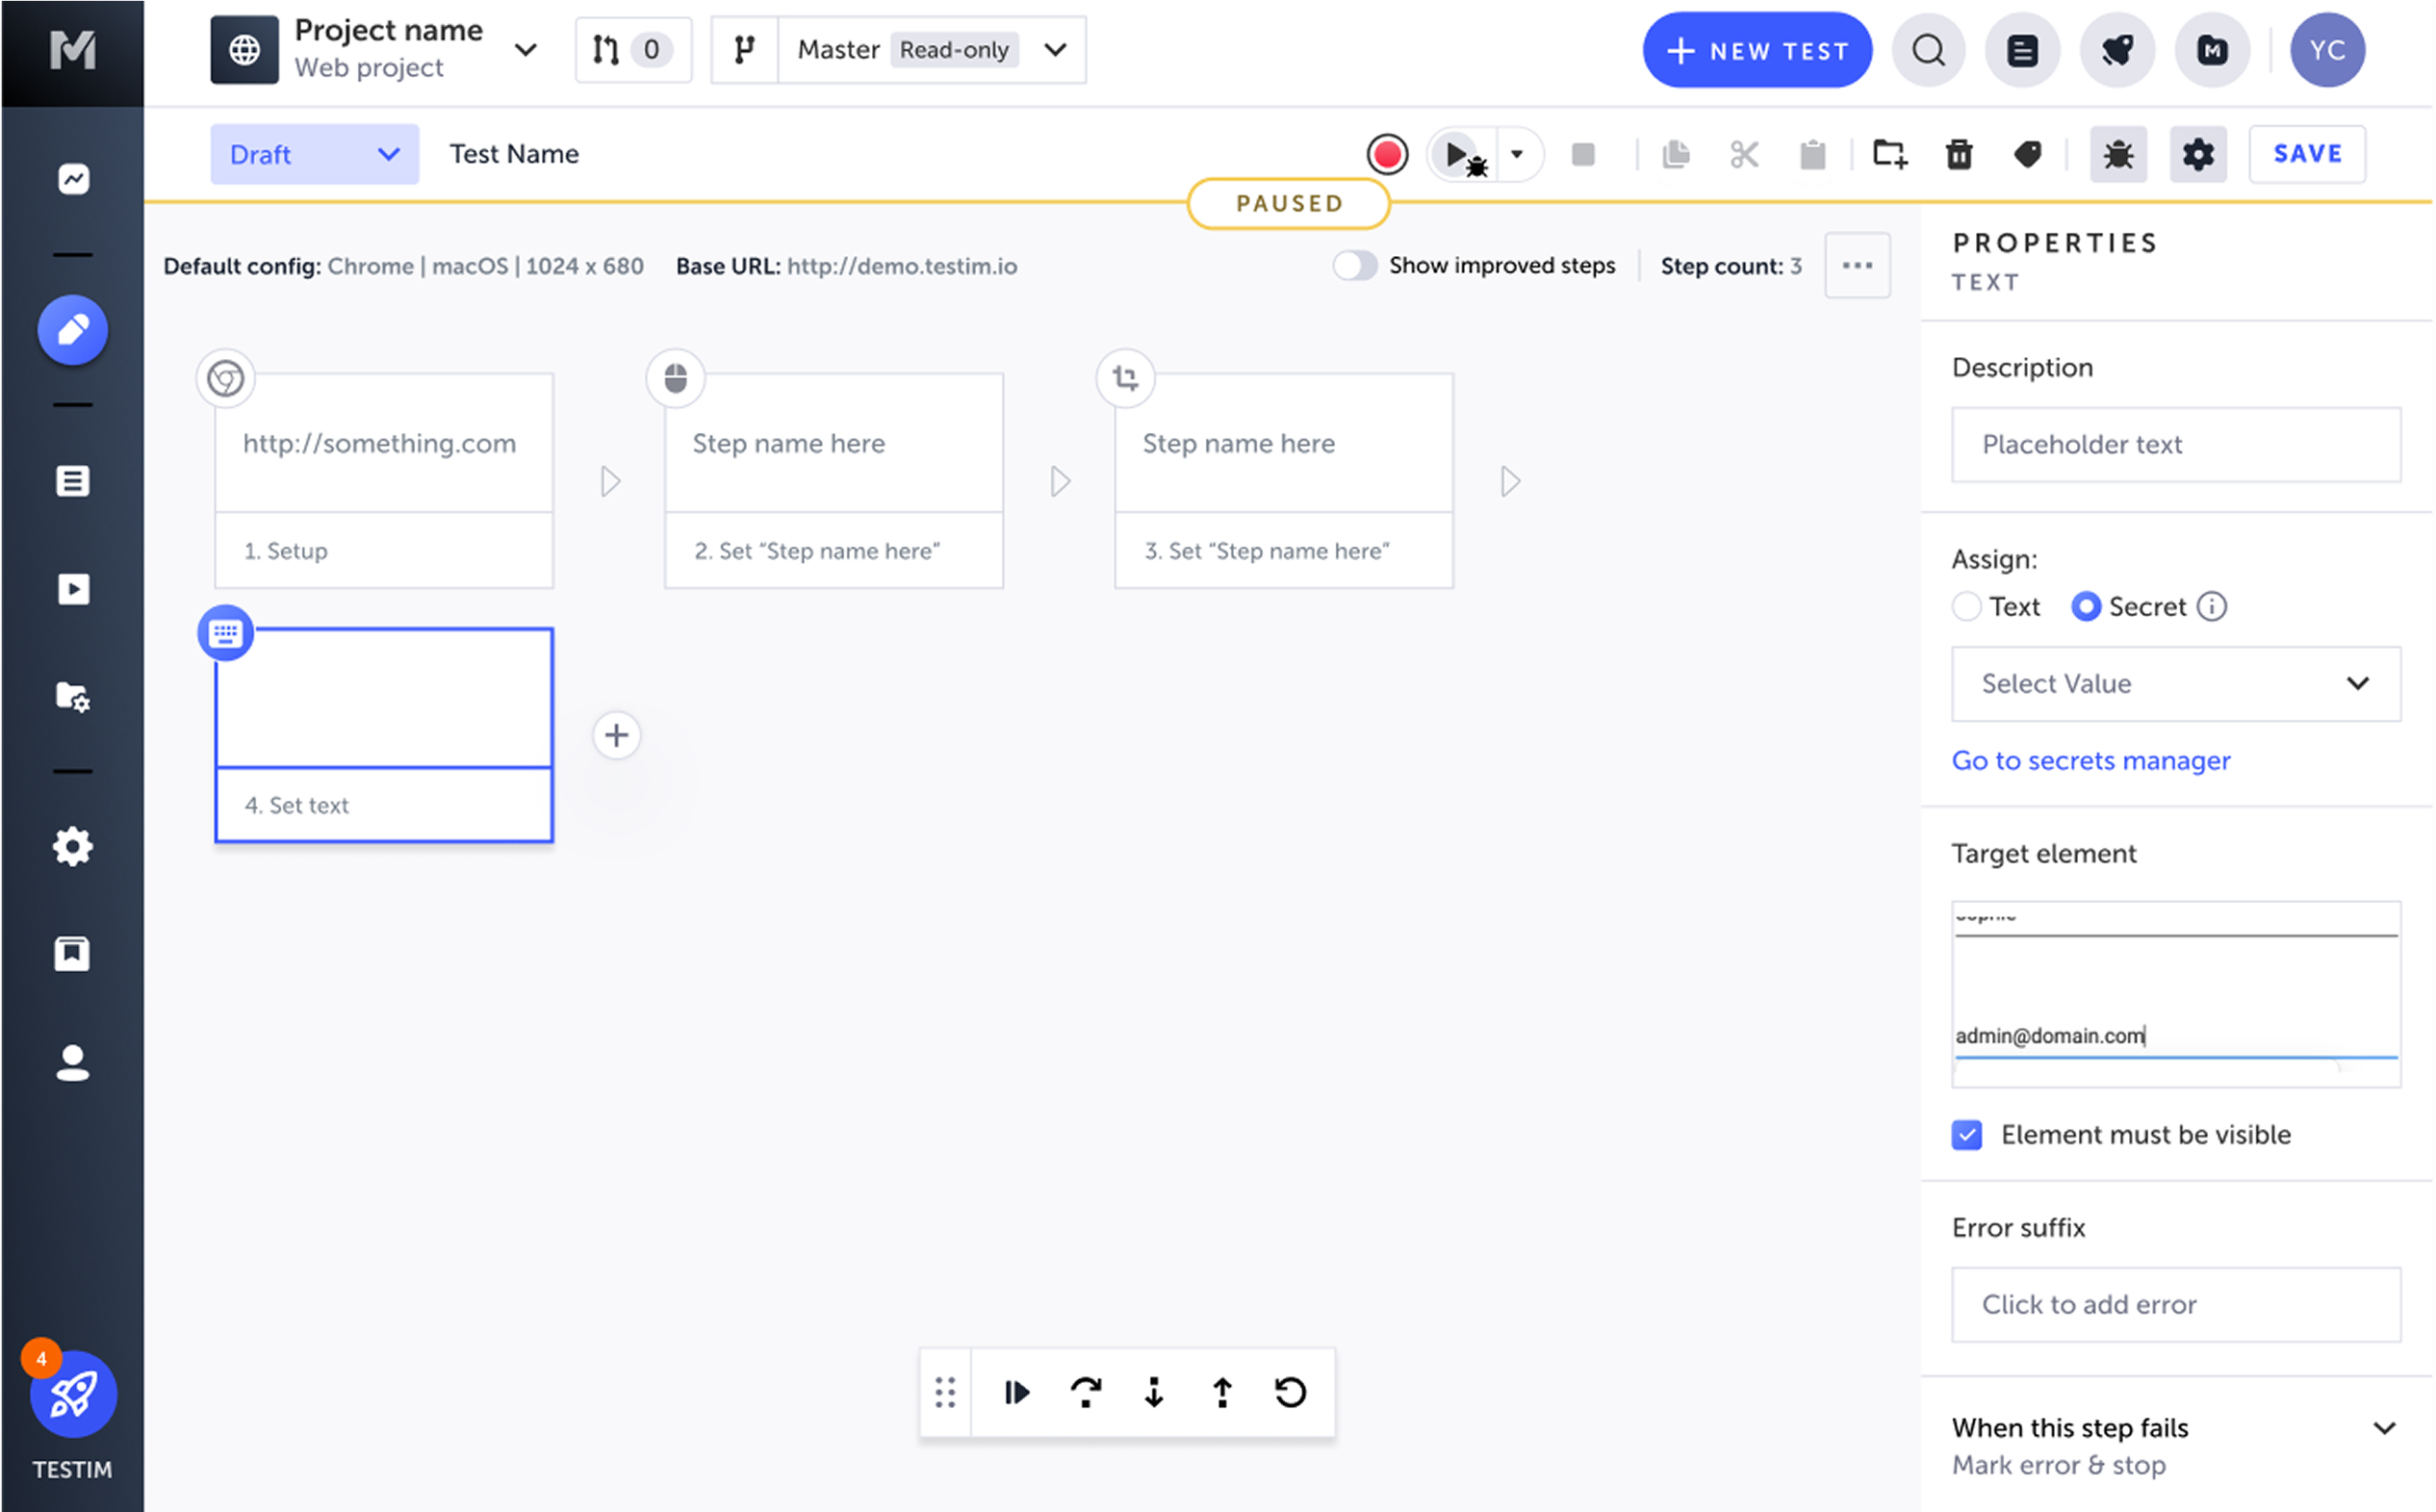Click the Testim rocket icon
This screenshot has height=1512, width=2436.
click(x=73, y=1395)
